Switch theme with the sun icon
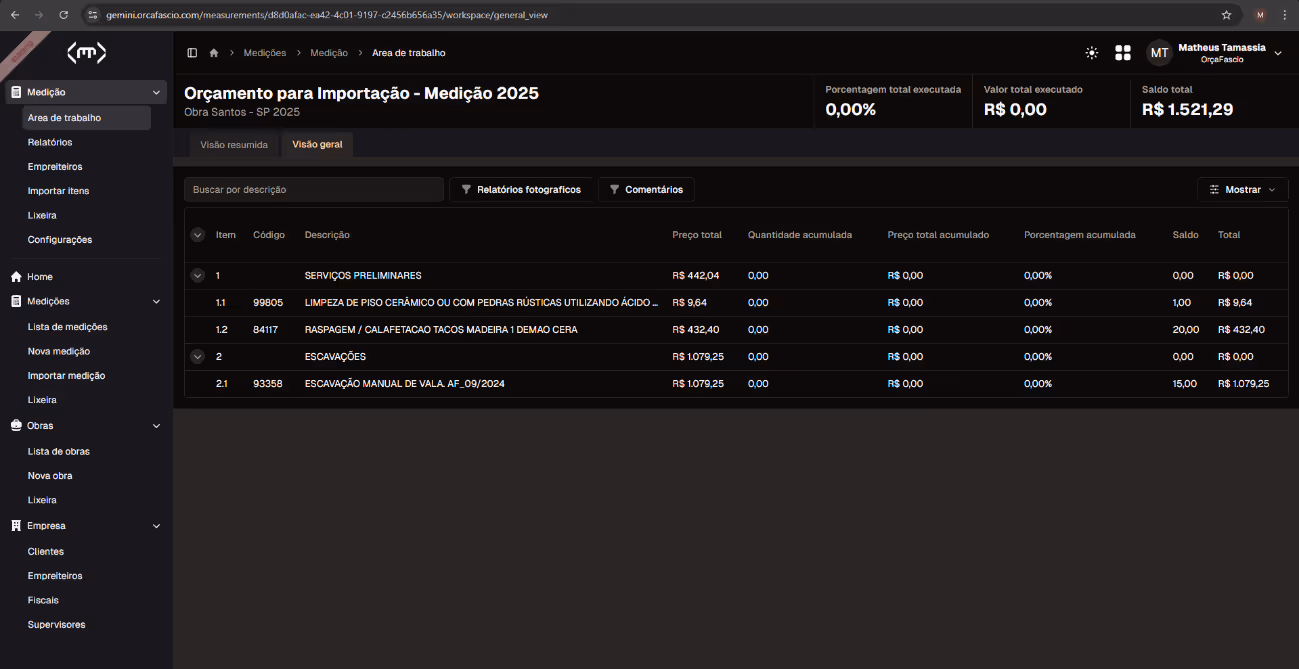 1091,53
